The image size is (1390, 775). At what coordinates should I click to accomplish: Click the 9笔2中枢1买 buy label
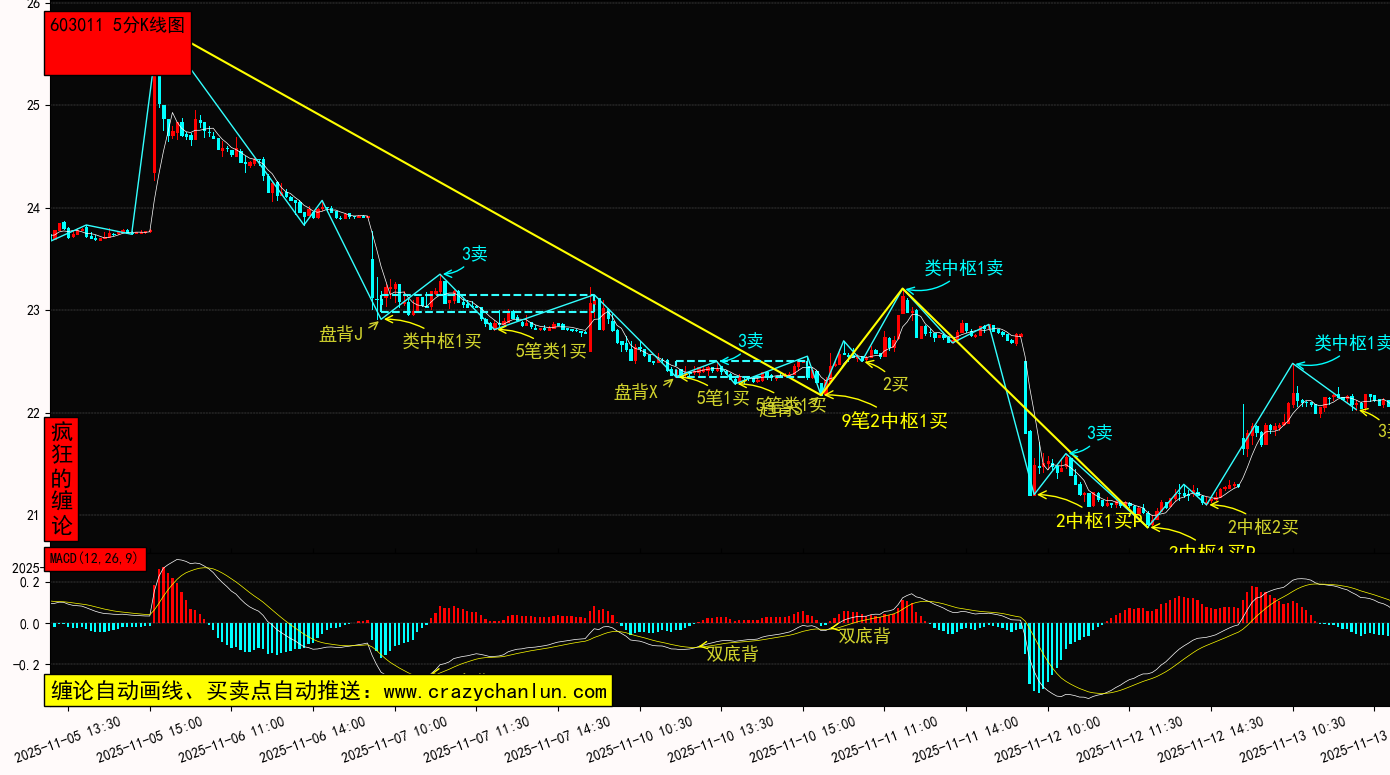click(x=894, y=421)
